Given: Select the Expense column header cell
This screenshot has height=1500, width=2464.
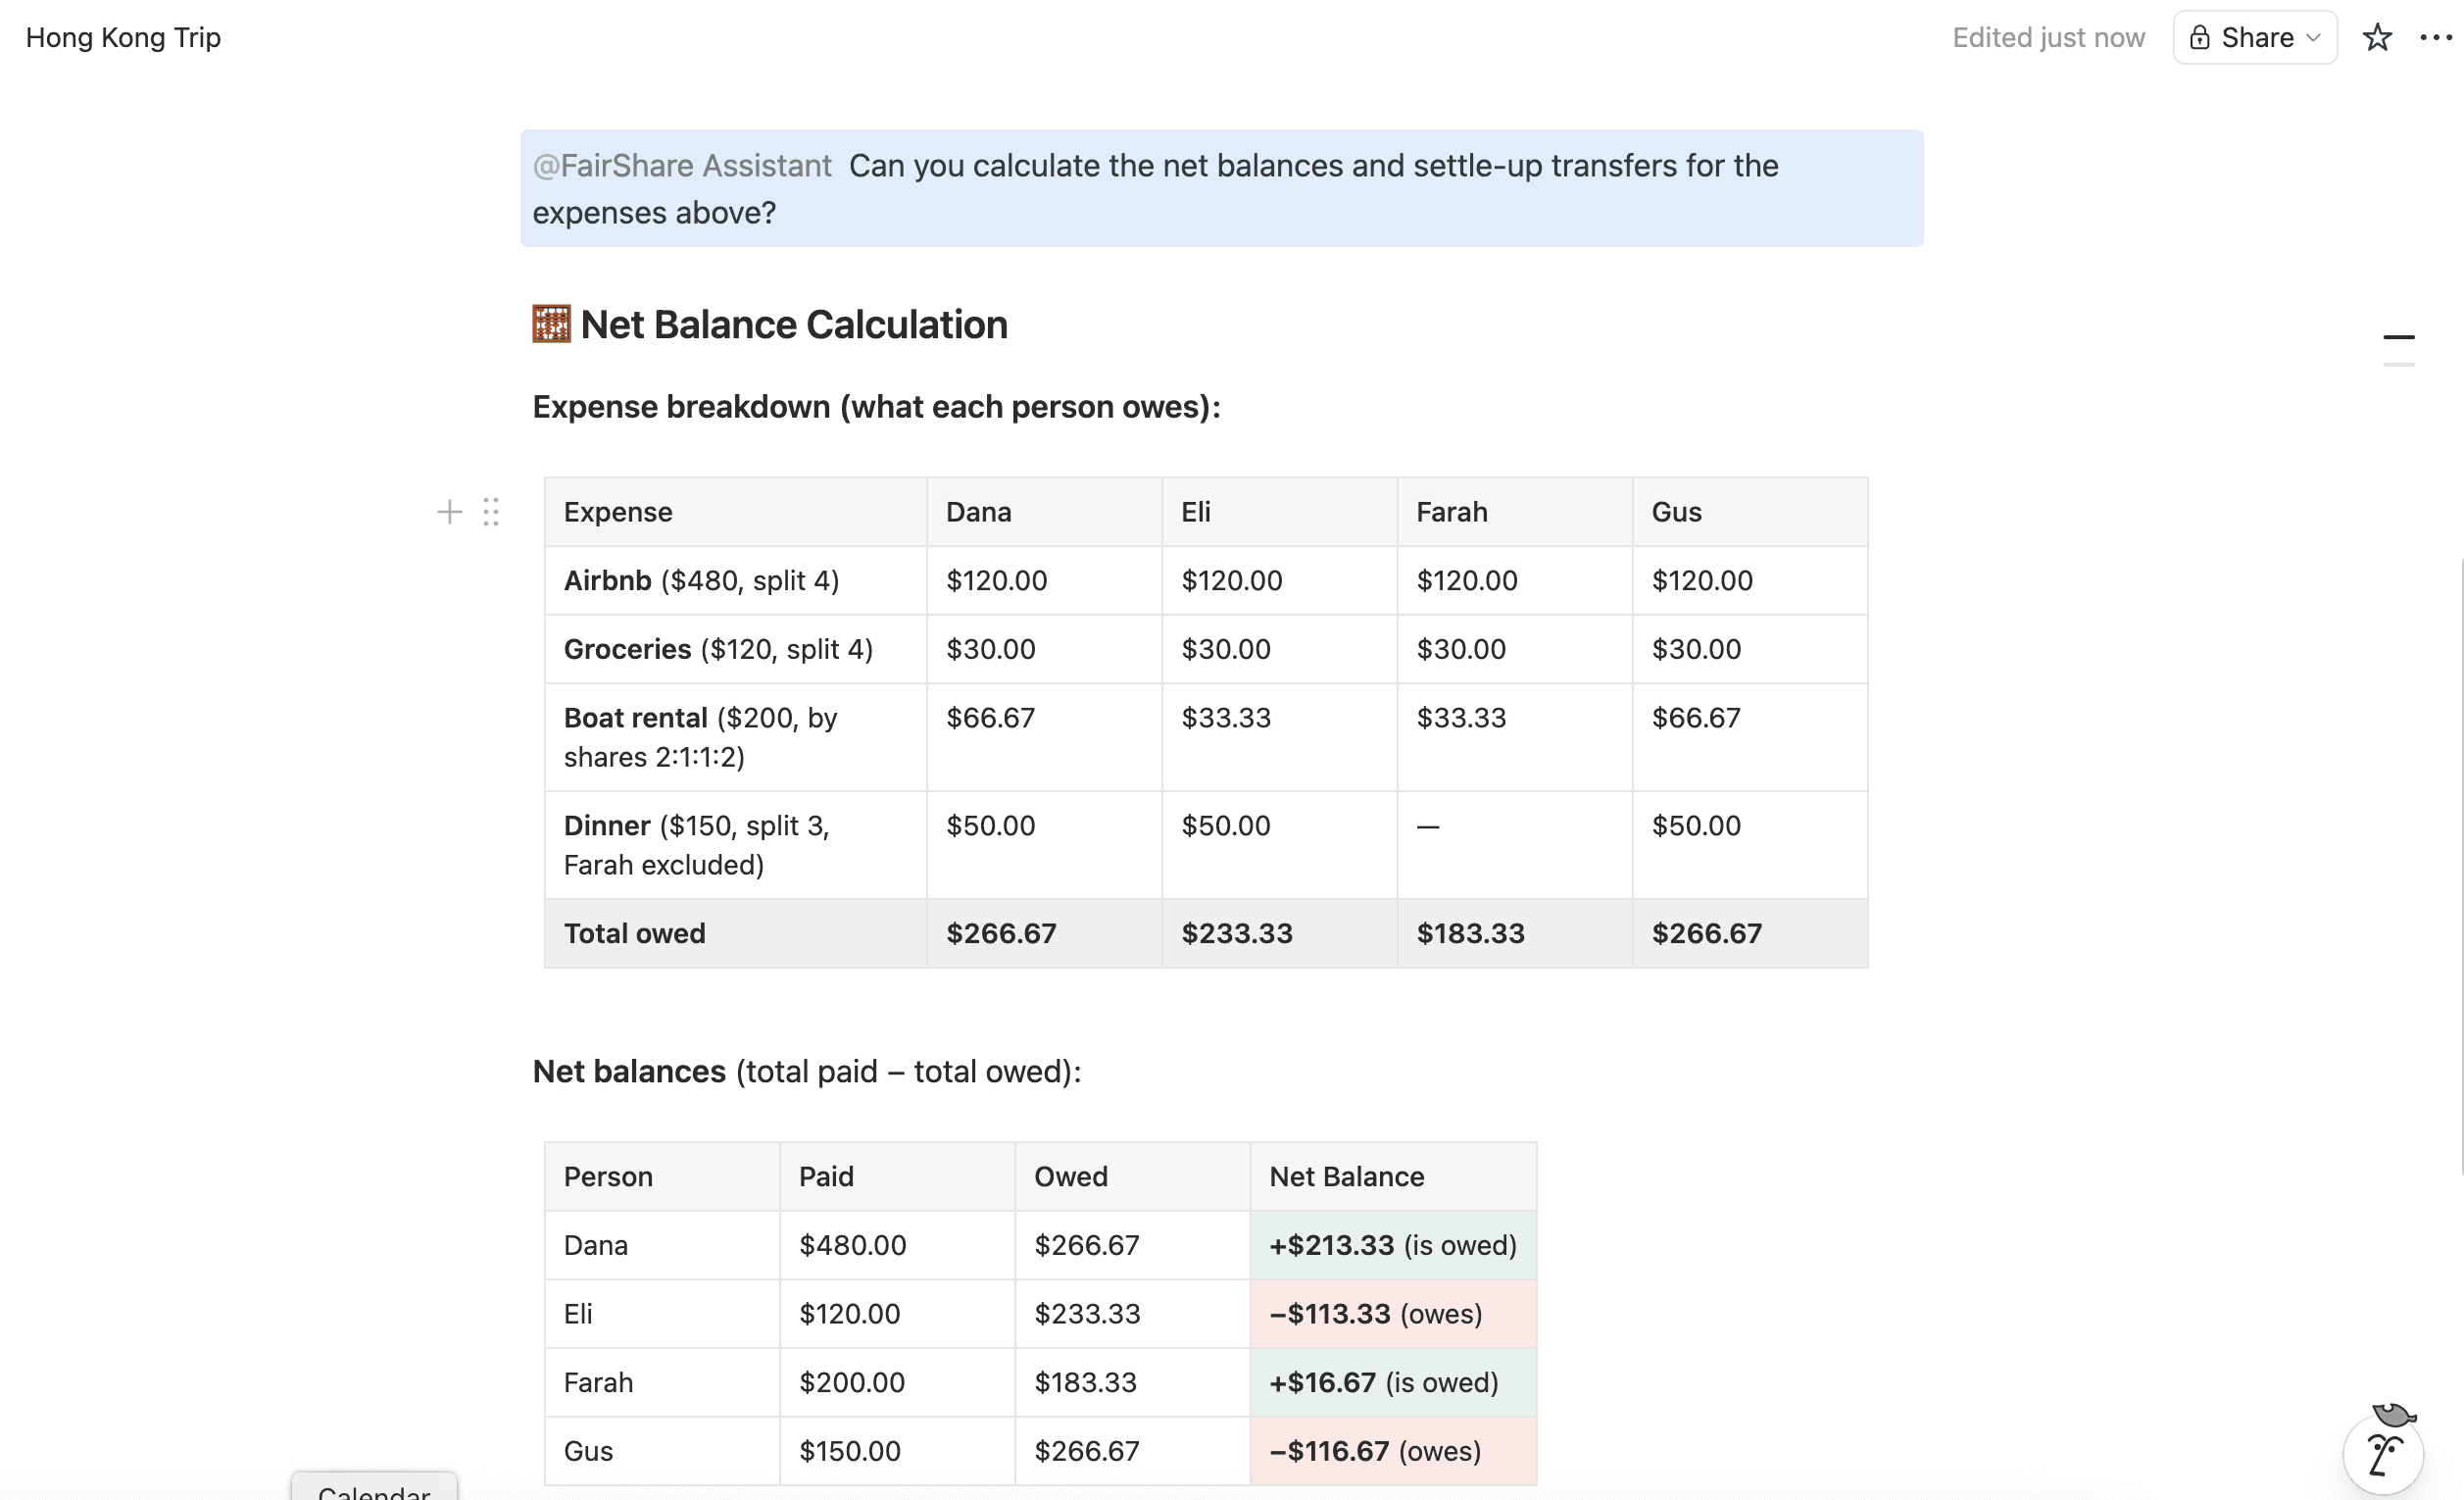Looking at the screenshot, I should point(734,512).
